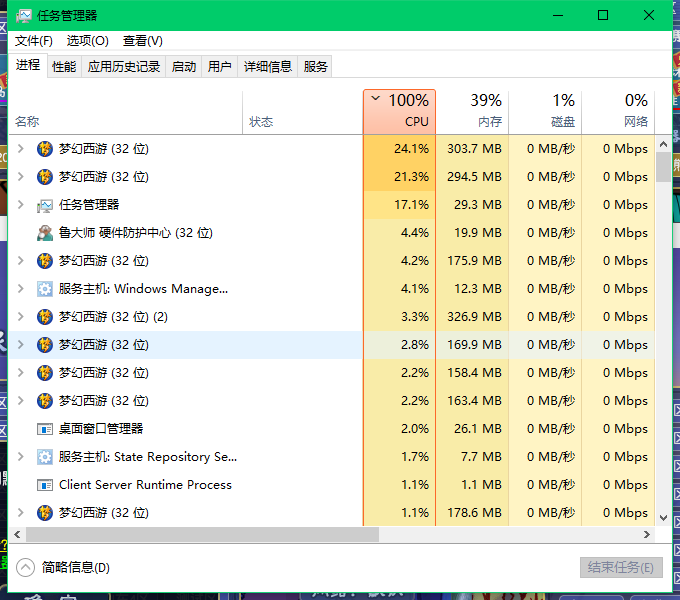
Task: Click 简略信息(D) to show fewer details
Action: [76, 567]
